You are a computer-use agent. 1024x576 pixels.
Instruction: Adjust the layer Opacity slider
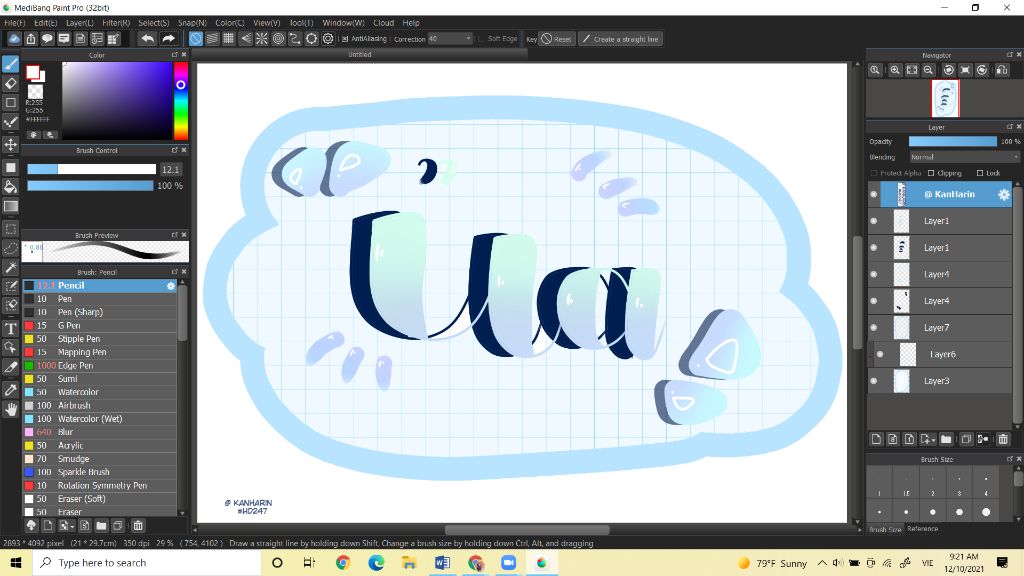[953, 141]
